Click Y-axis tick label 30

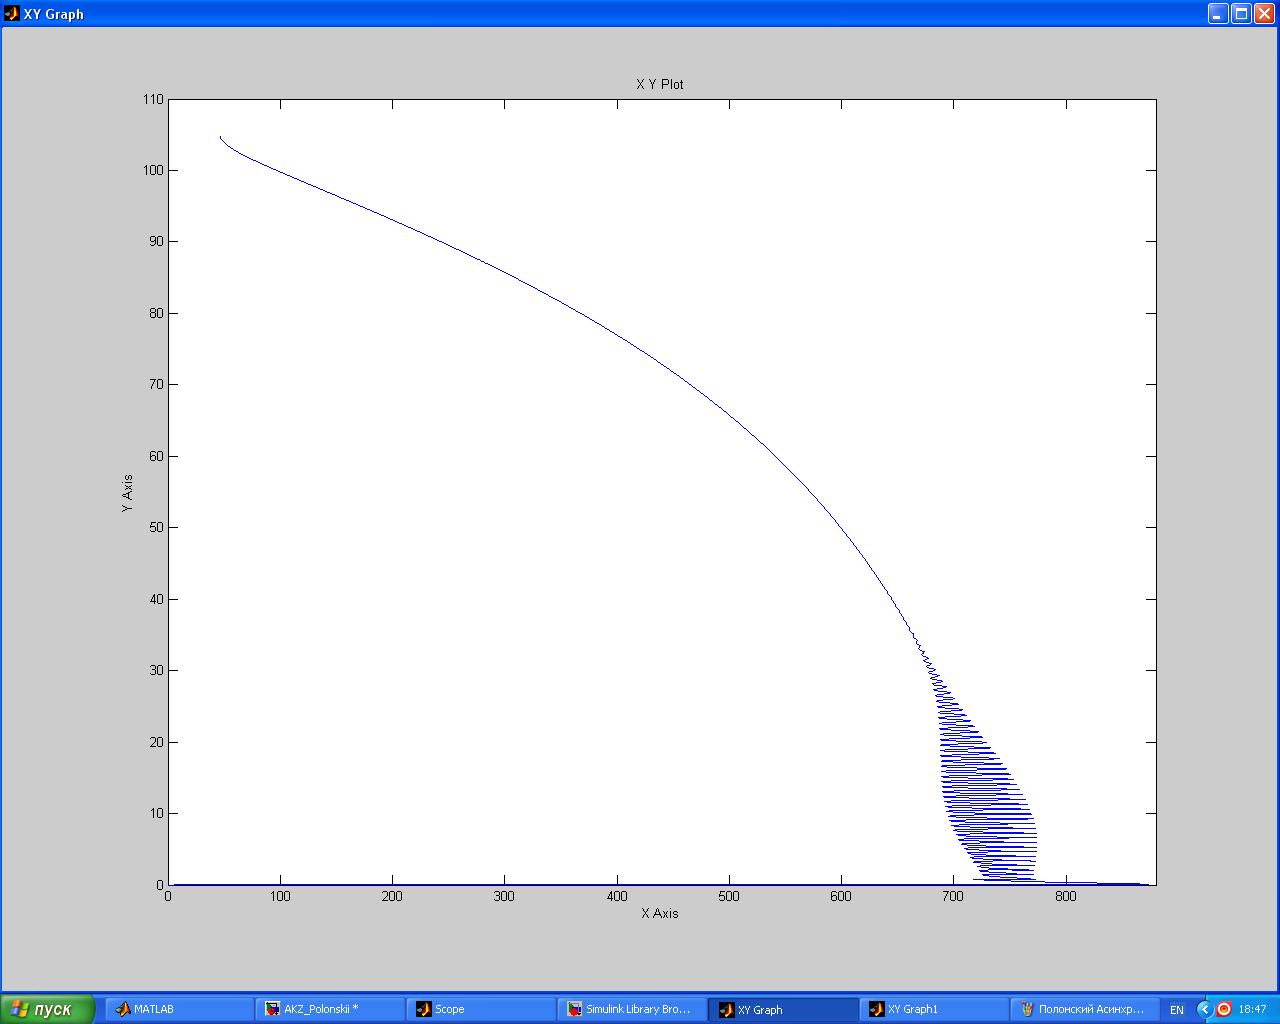[156, 670]
